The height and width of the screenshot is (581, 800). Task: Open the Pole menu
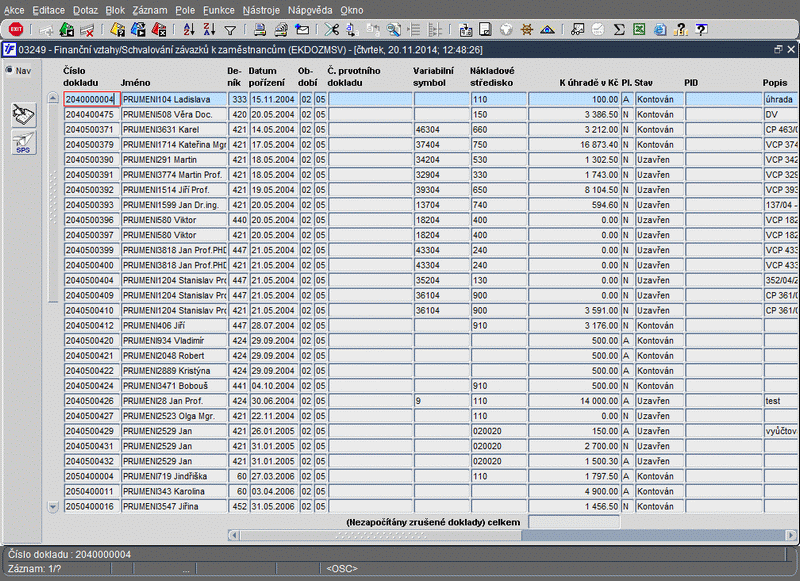click(185, 10)
